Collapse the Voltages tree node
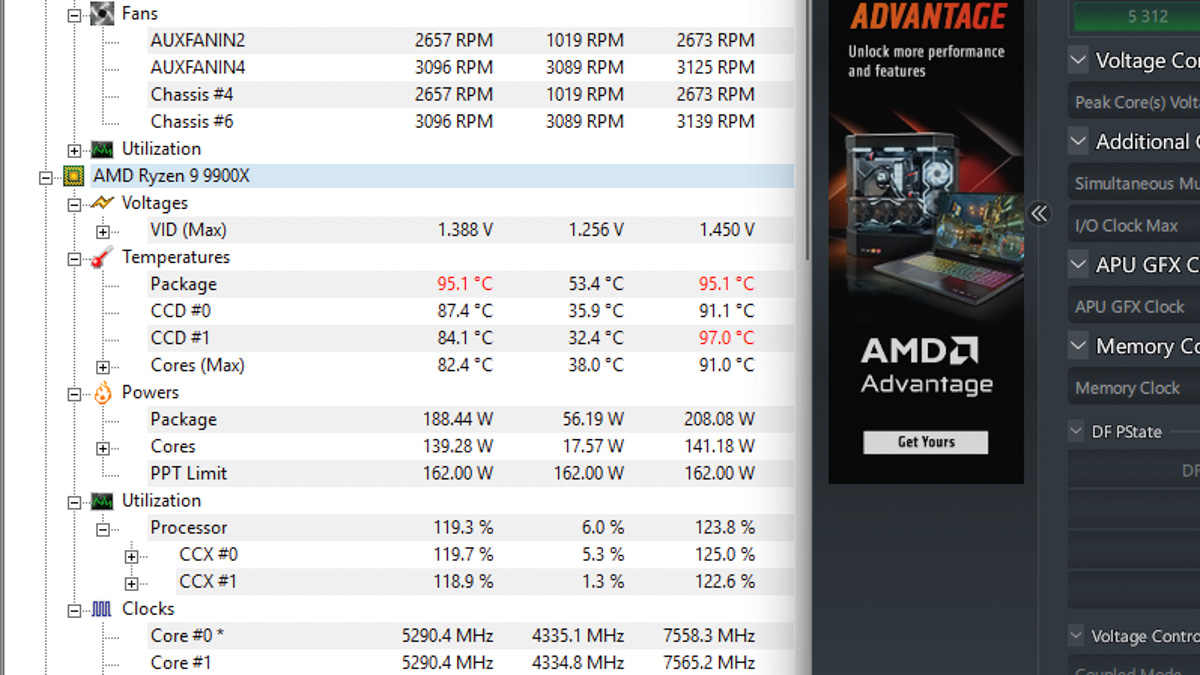The image size is (1200, 675). click(74, 204)
